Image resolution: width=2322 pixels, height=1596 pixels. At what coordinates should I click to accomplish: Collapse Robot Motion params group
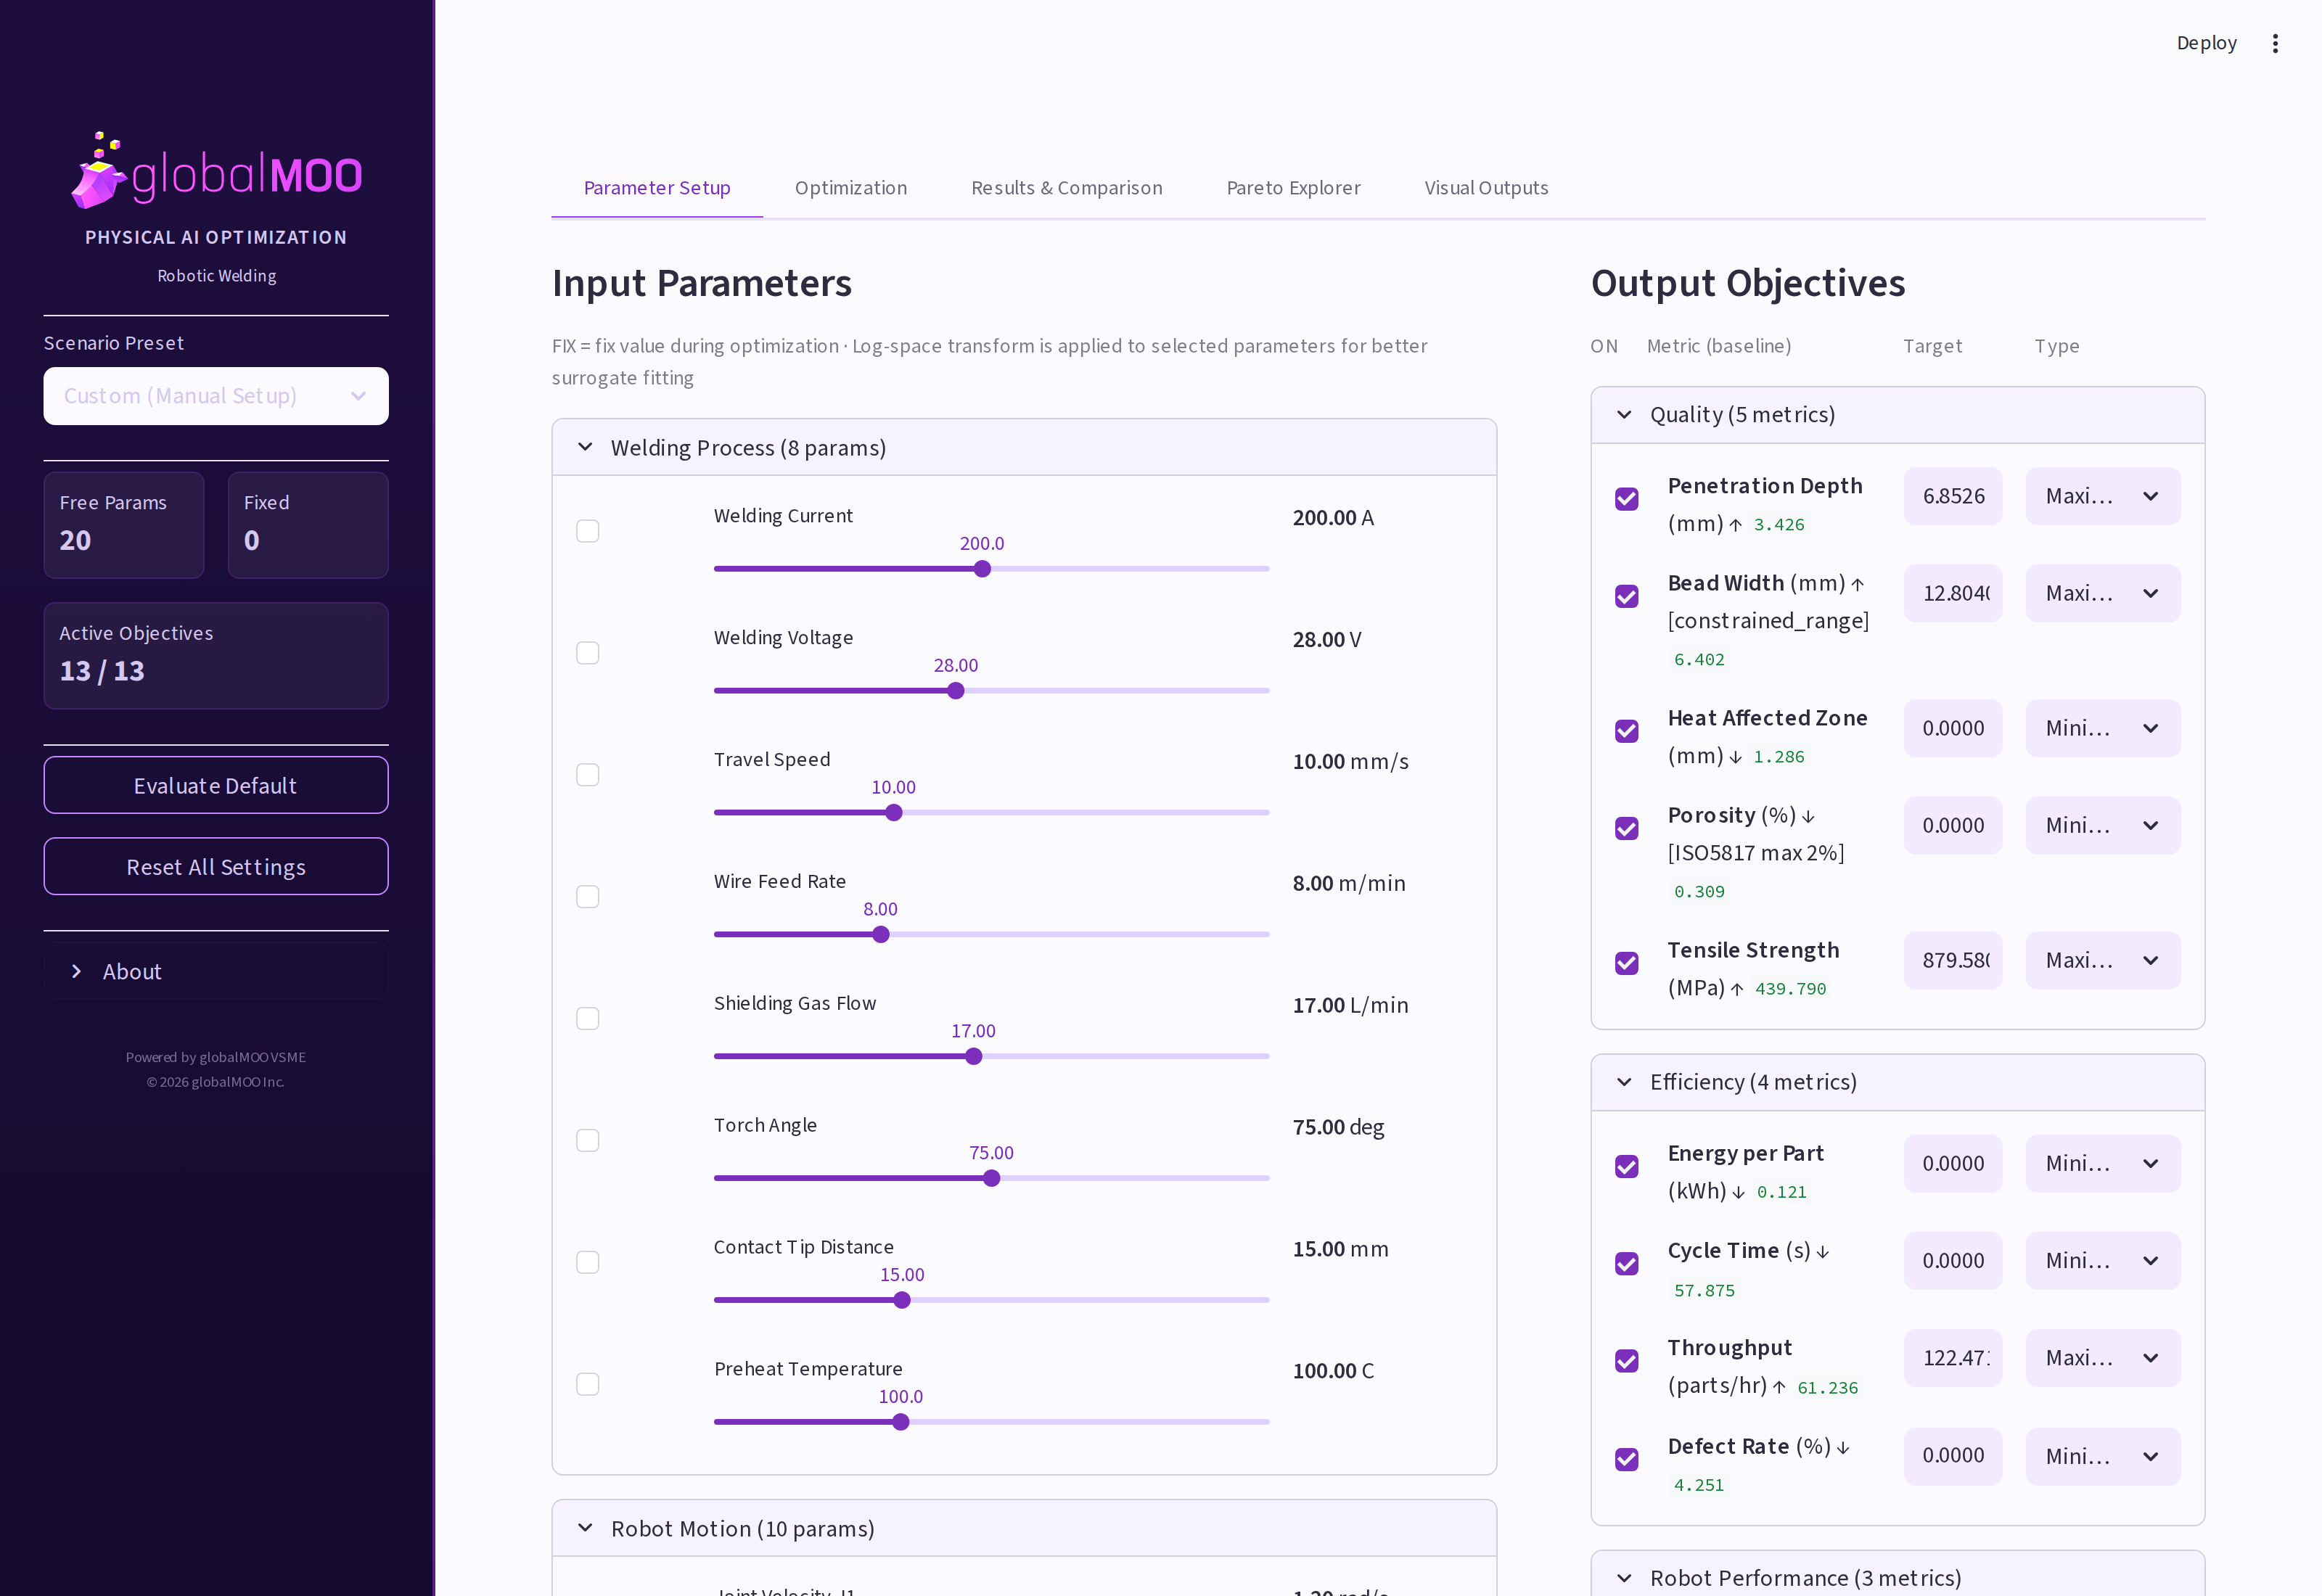coord(1024,1528)
